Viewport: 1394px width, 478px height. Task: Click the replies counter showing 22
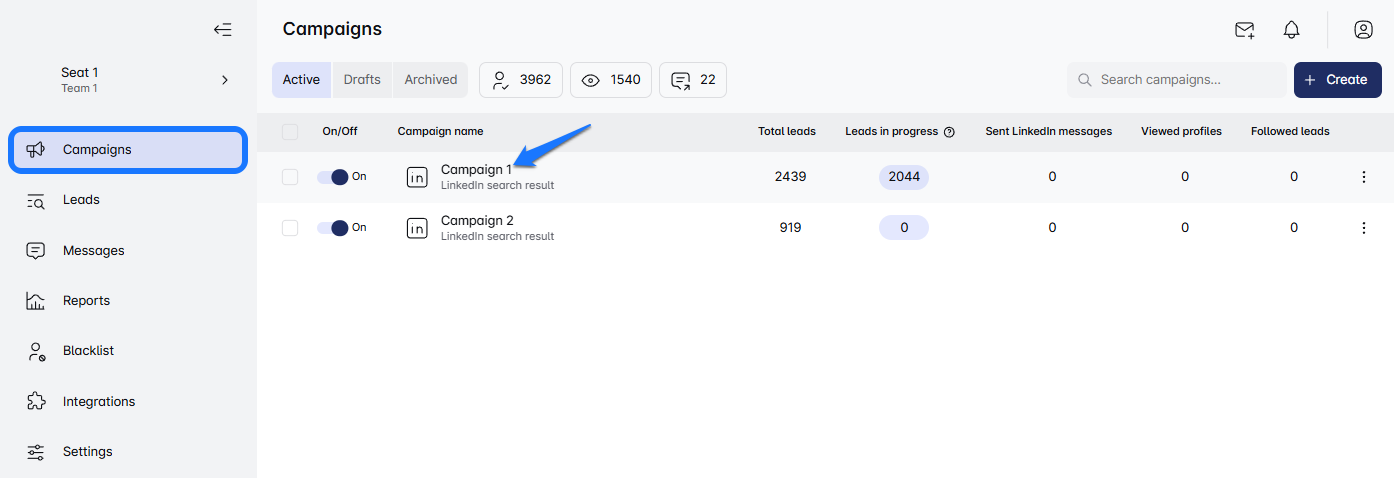tap(693, 80)
